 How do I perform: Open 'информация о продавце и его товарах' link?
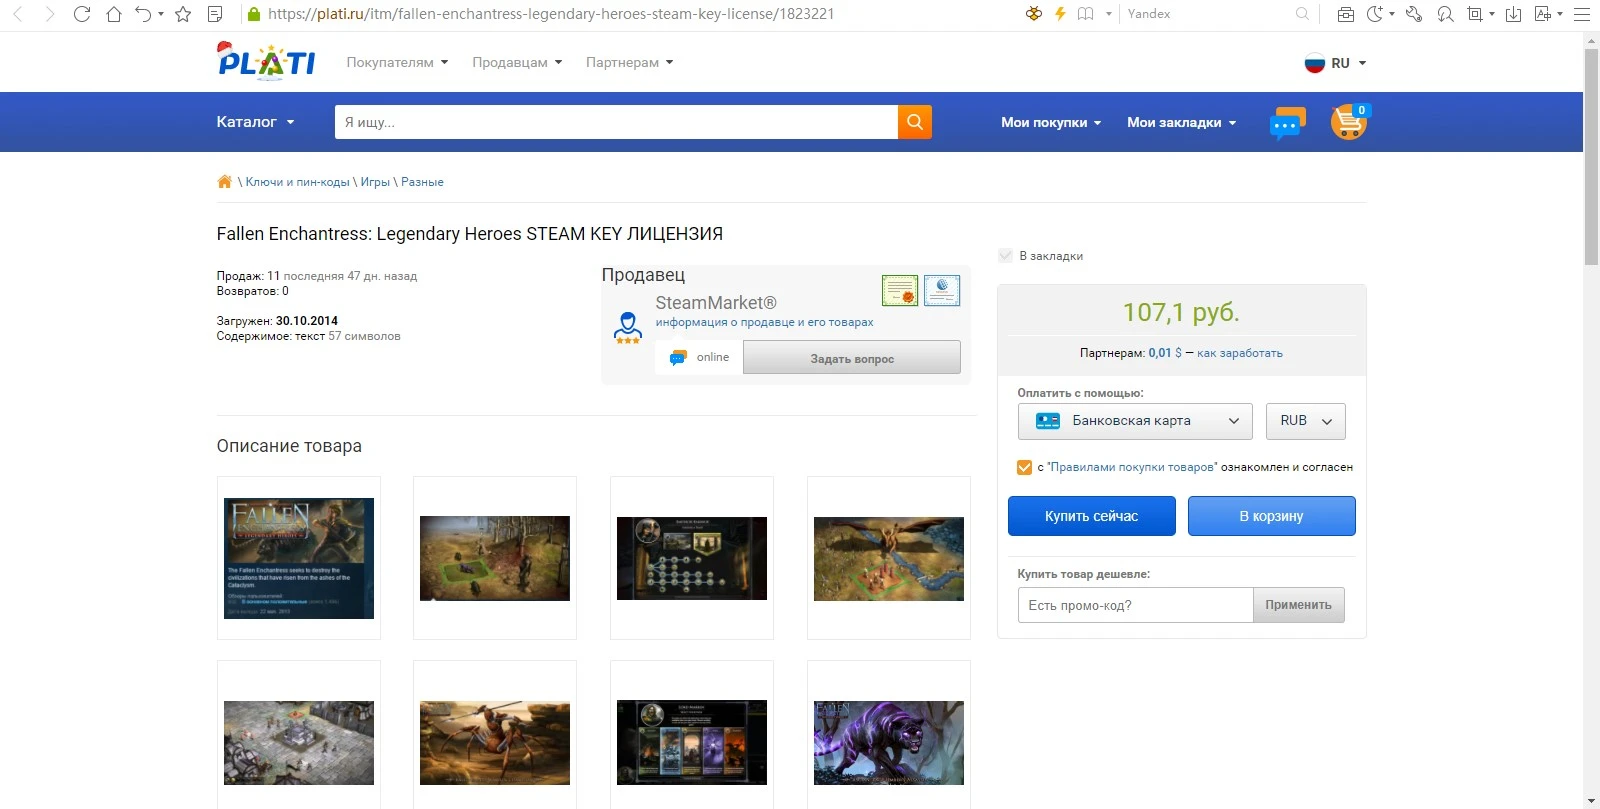(x=764, y=322)
